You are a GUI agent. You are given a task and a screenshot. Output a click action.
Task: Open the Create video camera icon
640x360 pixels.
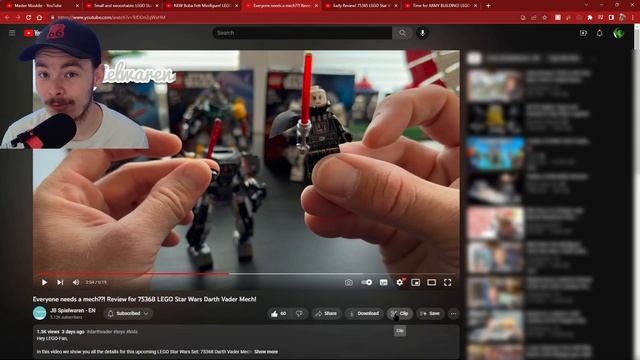tap(583, 33)
